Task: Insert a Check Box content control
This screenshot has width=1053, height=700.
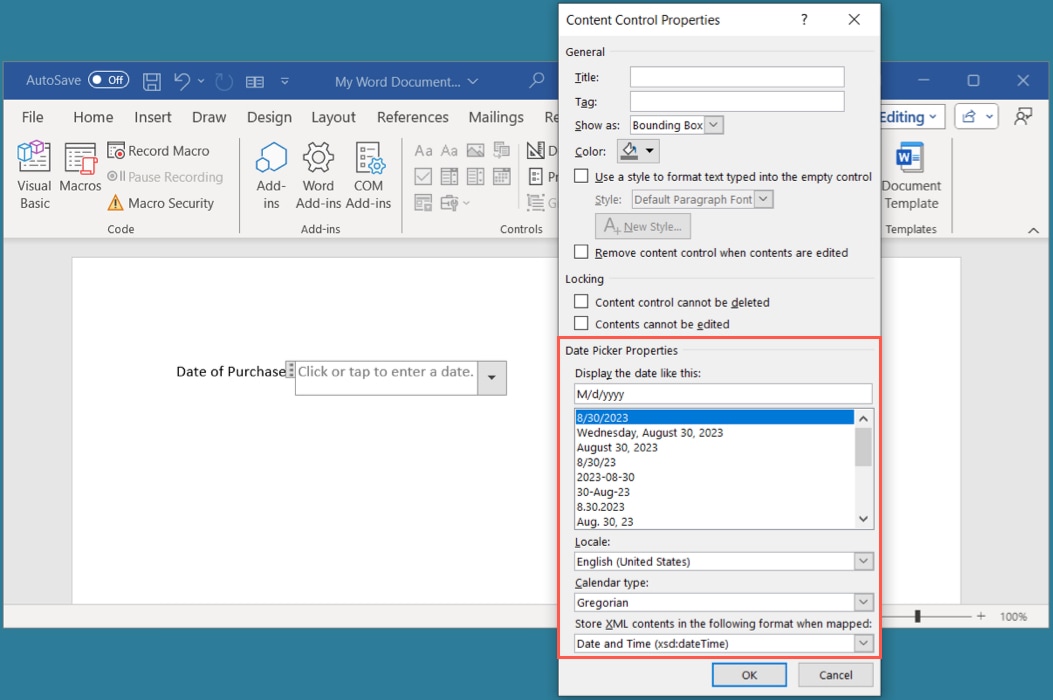Action: pos(424,176)
